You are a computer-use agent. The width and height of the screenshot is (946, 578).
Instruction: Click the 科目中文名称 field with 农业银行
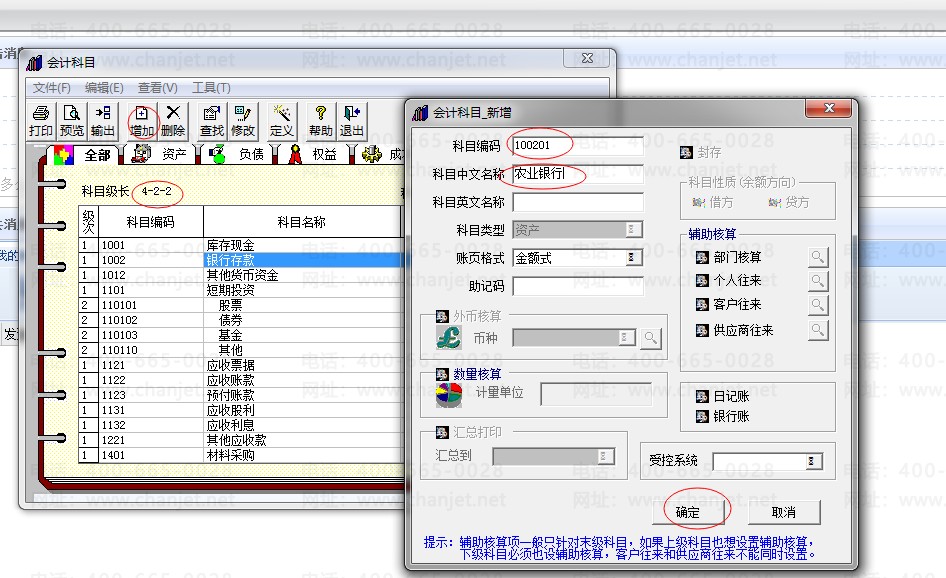click(577, 174)
